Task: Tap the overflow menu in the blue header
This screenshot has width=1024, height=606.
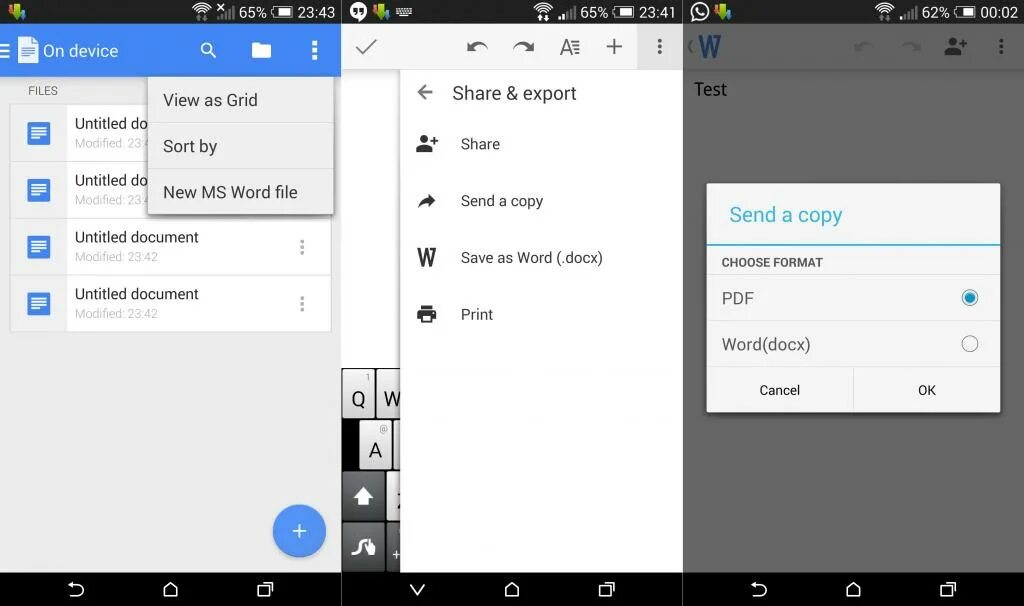Action: point(314,50)
